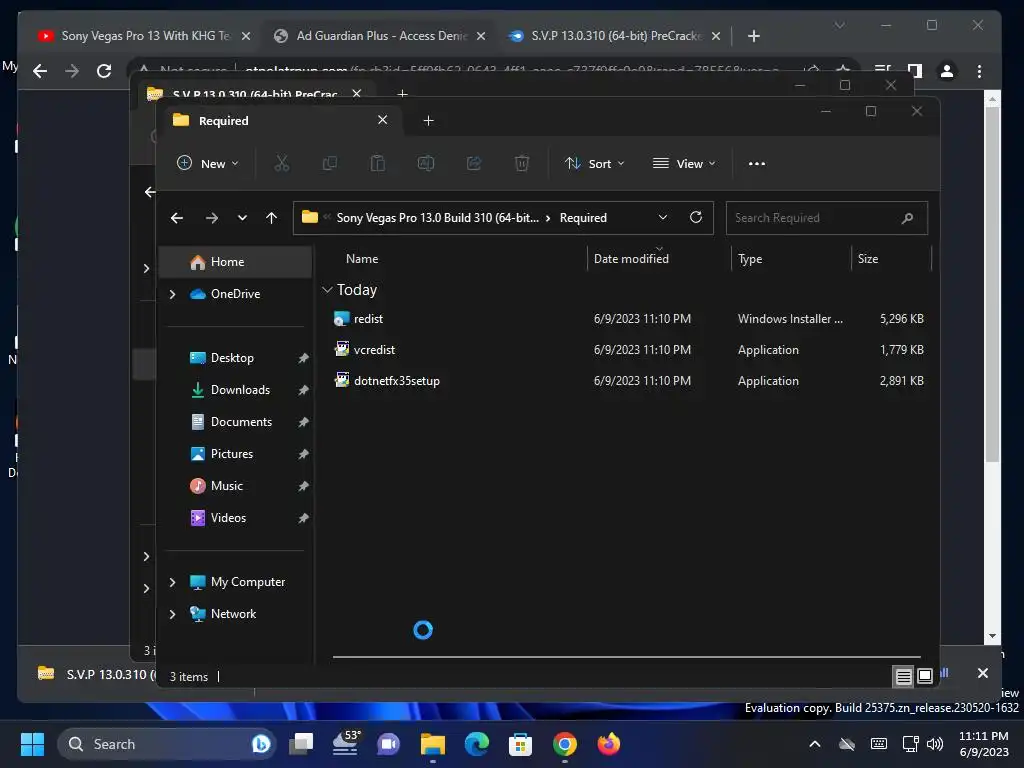Click the Search Required field
Viewport: 1024px width, 768px height.
coord(826,218)
